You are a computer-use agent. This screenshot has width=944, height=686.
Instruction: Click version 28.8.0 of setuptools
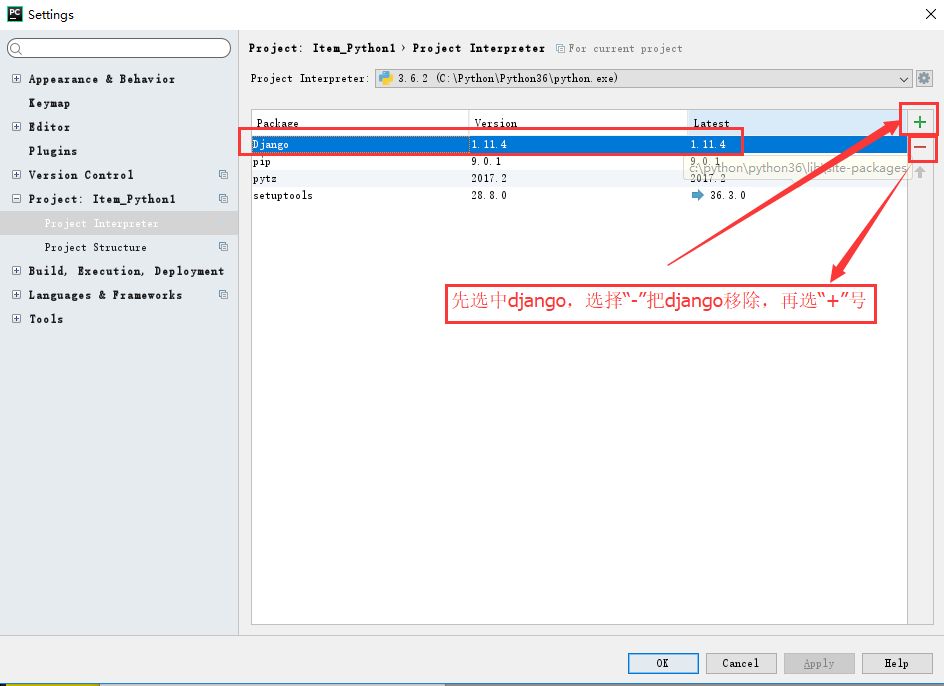coord(489,195)
